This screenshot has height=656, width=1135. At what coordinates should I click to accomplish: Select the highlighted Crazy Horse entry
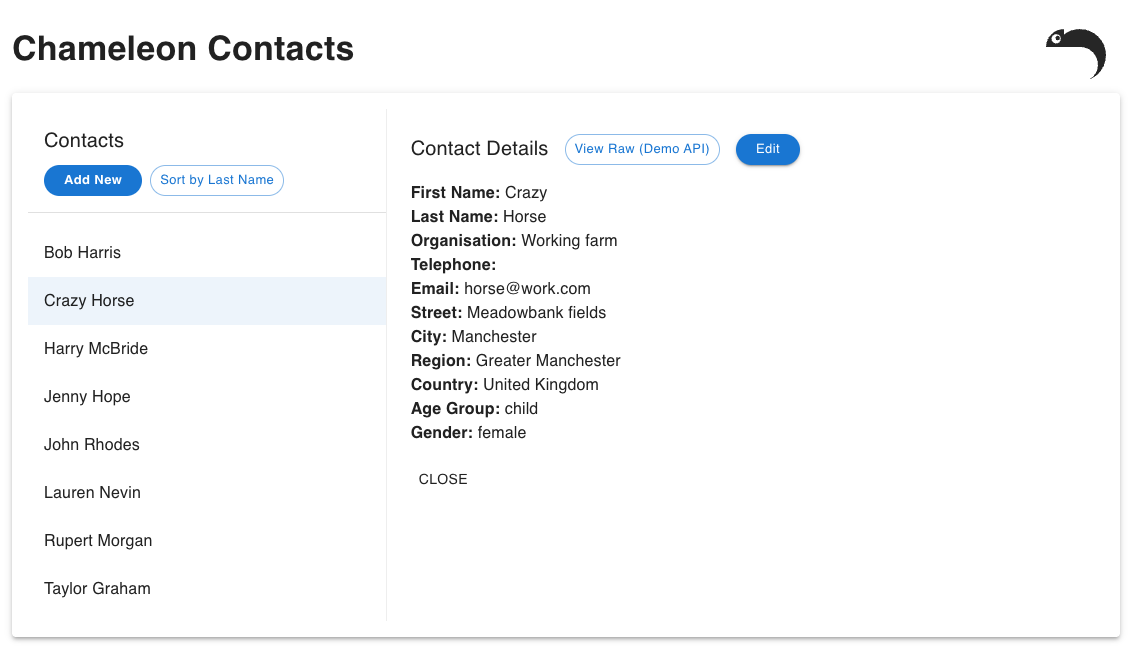coord(89,301)
